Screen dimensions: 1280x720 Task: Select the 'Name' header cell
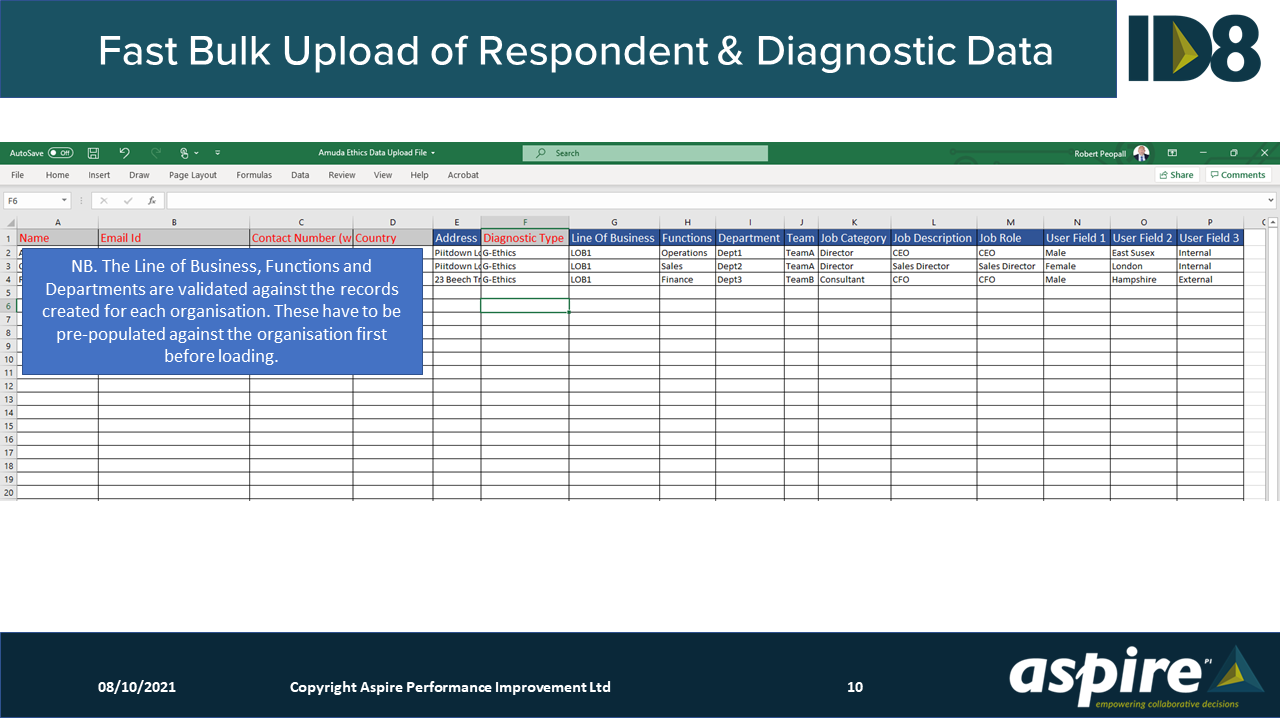click(58, 238)
